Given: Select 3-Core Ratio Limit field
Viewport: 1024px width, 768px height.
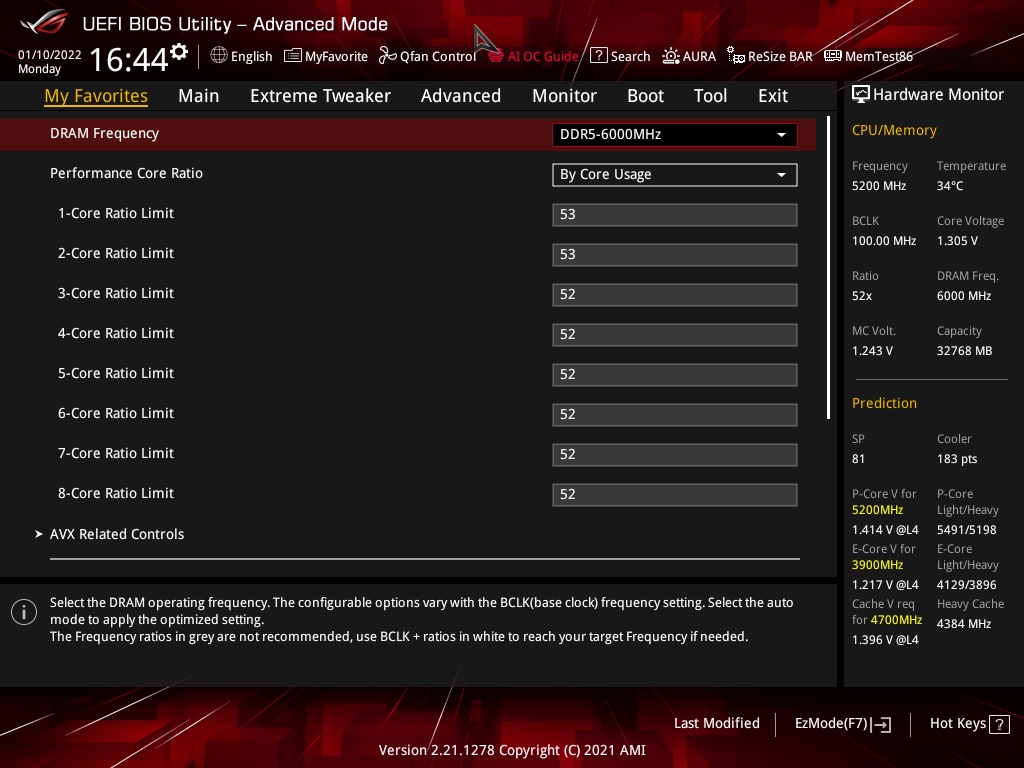Looking at the screenshot, I should point(675,295).
